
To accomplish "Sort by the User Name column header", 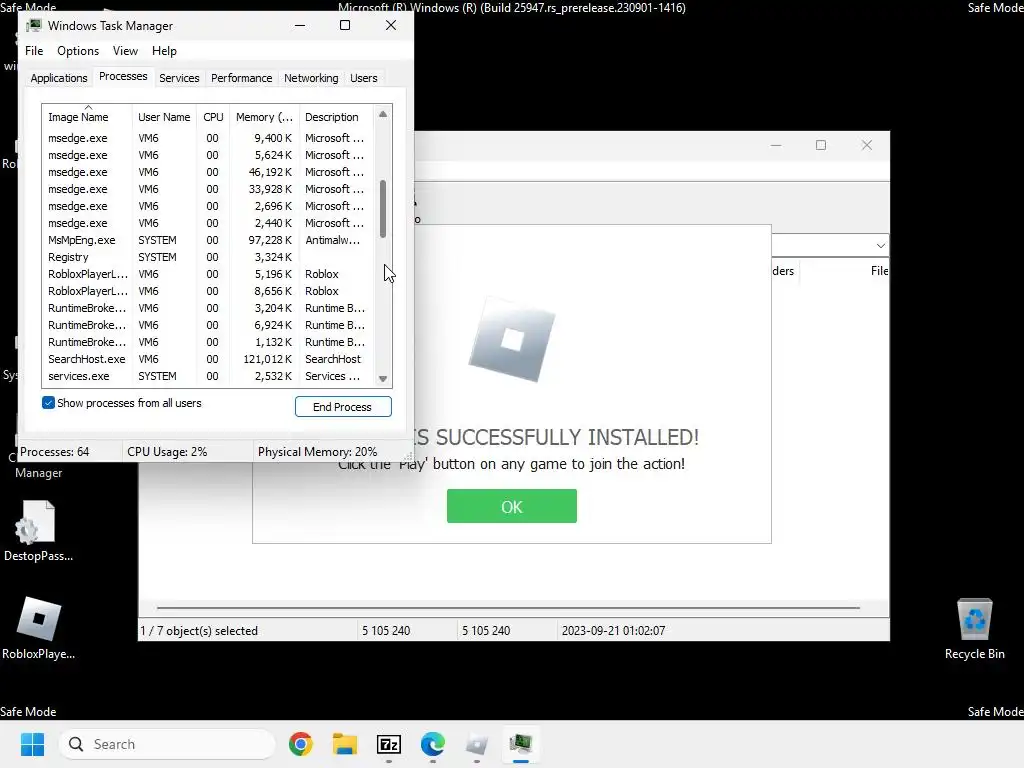I will [164, 117].
